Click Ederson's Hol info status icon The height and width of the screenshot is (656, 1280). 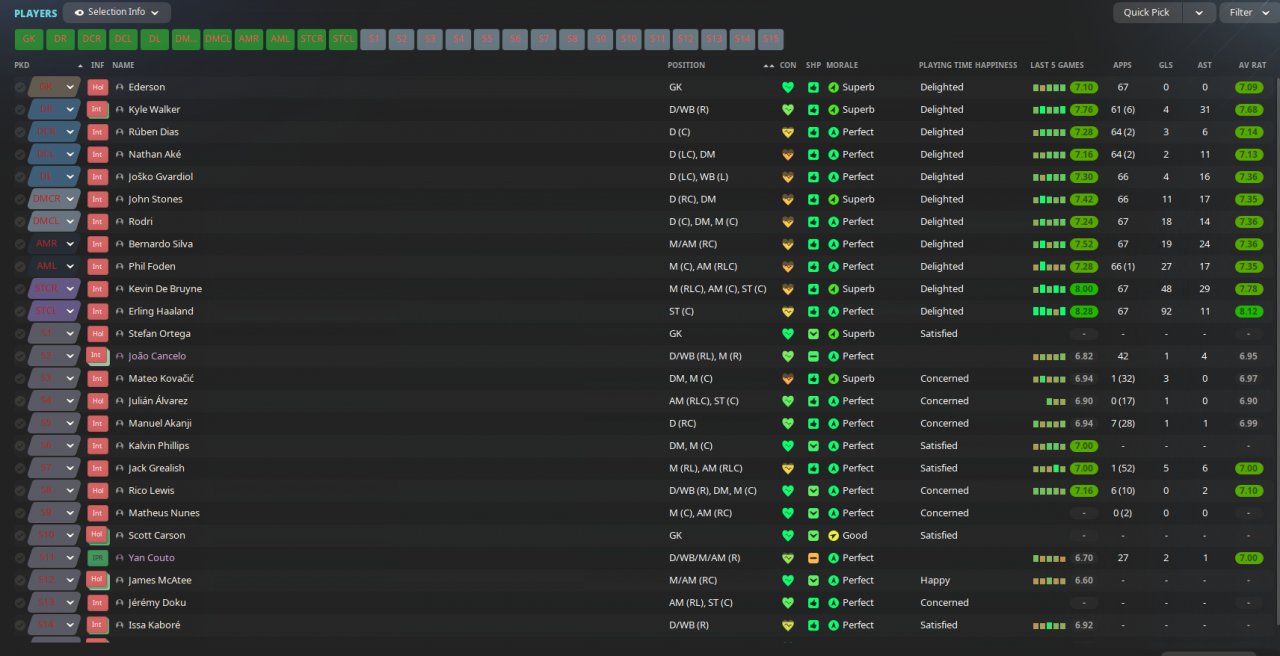point(98,87)
